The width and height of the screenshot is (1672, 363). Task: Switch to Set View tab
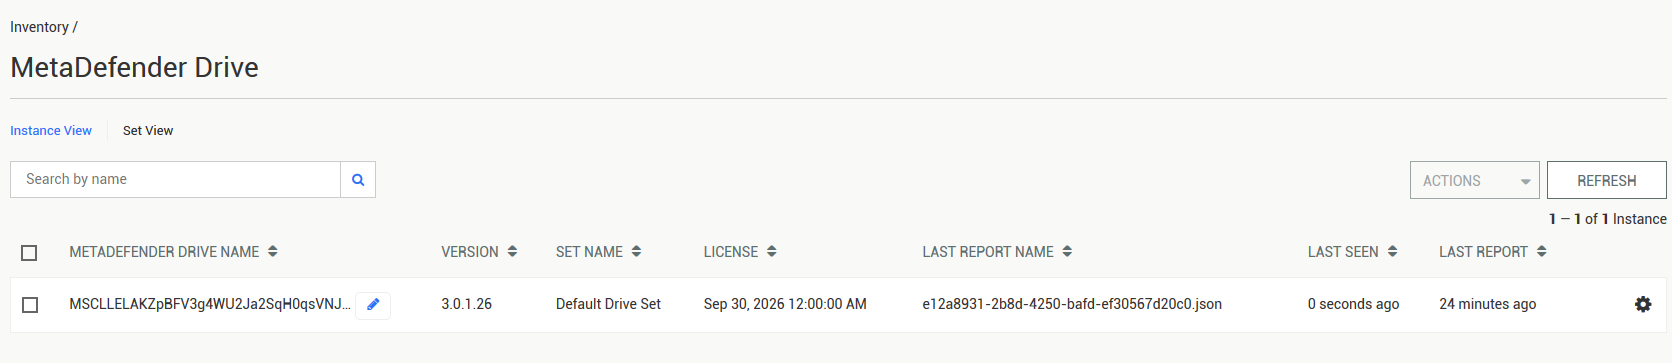point(148,131)
